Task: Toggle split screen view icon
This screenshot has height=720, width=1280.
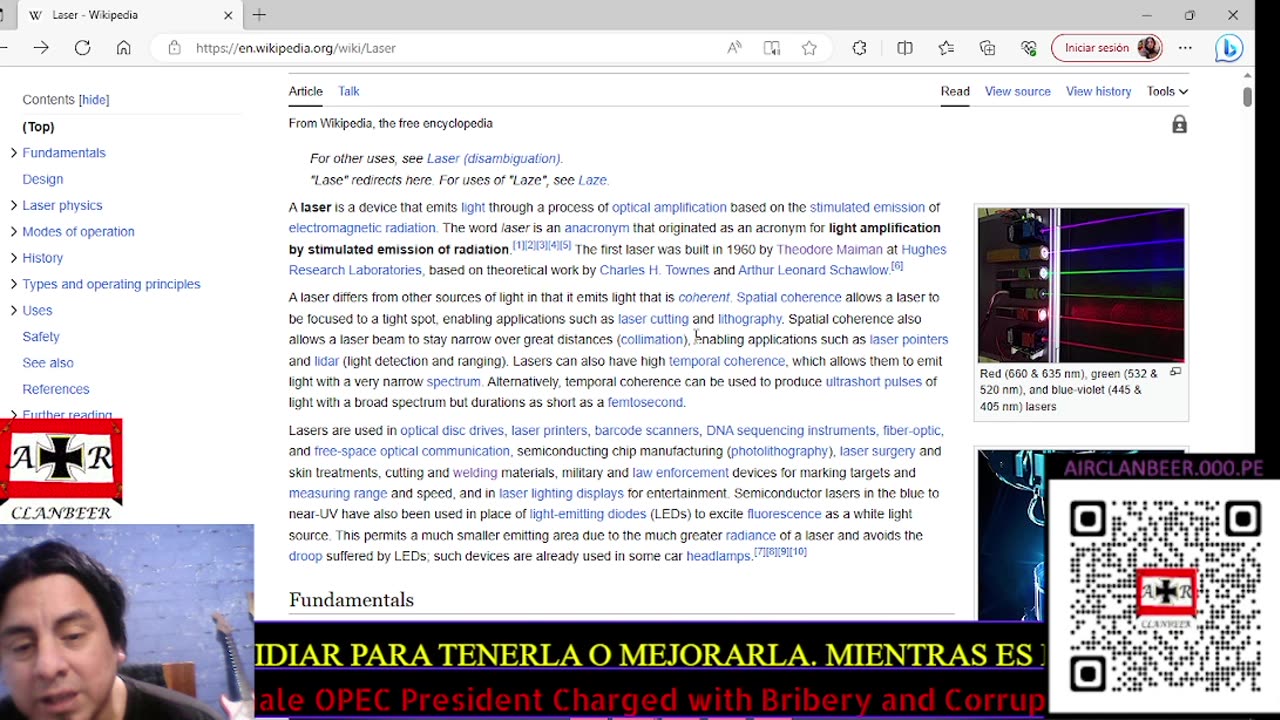Action: pos(904,48)
